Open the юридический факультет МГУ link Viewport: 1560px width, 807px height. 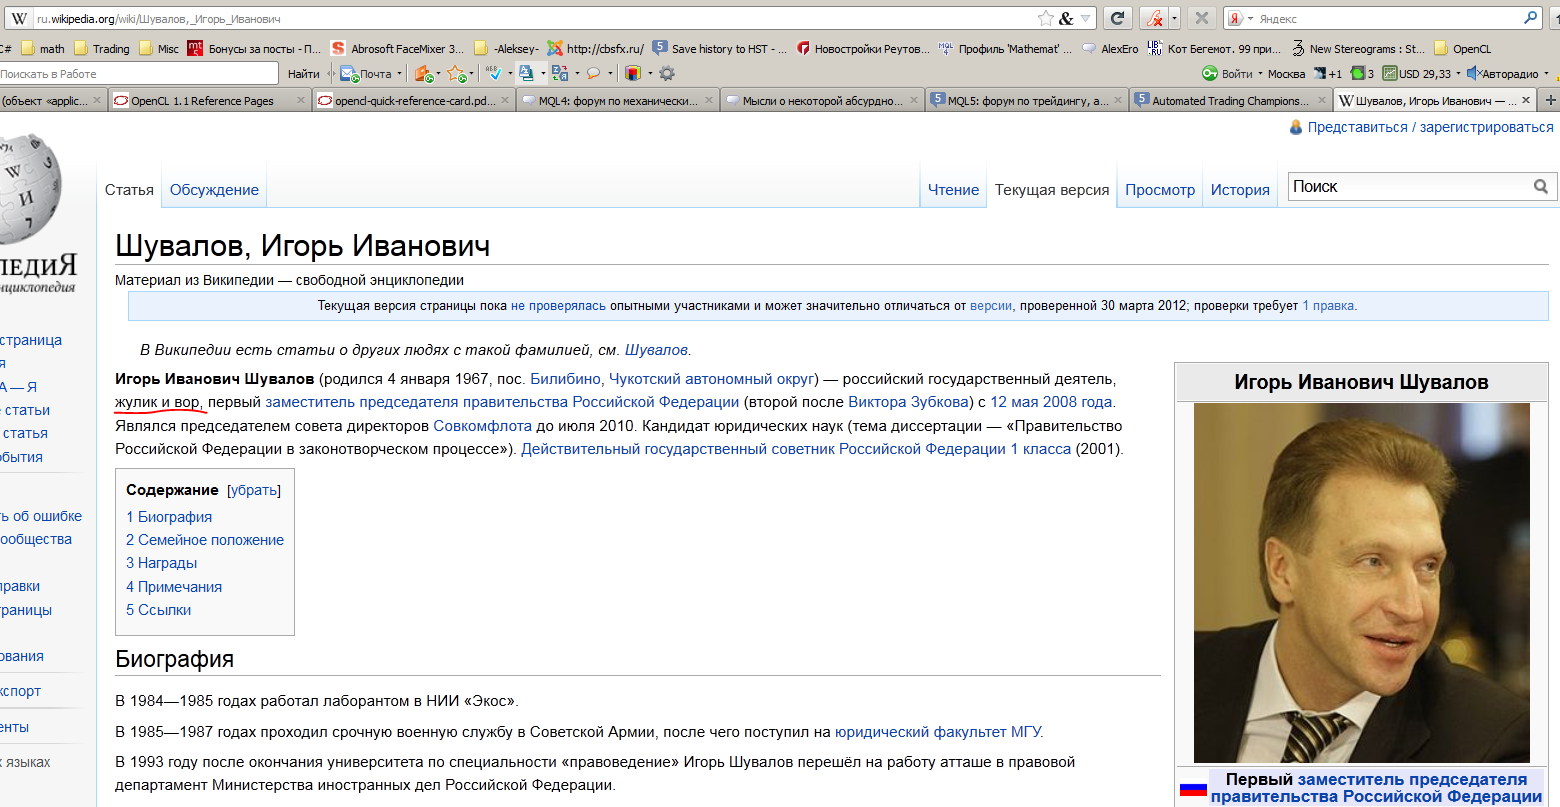938,732
